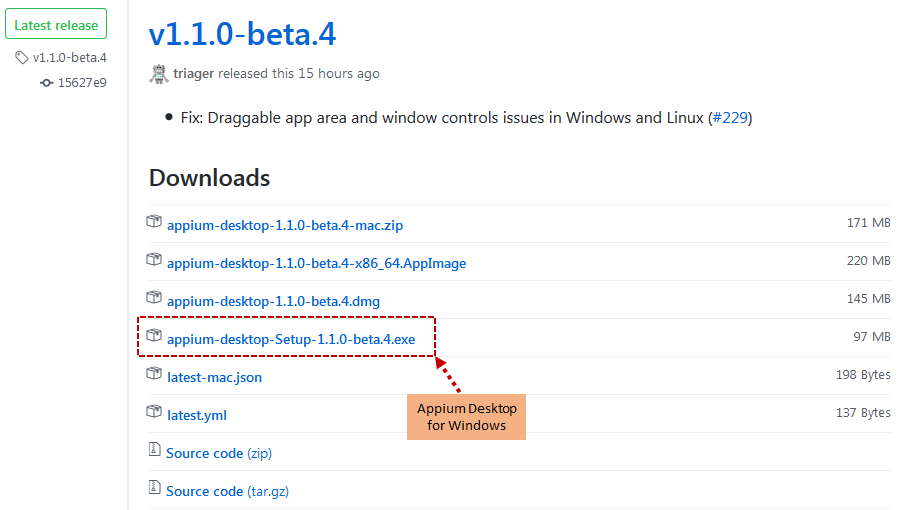Image resolution: width=901 pixels, height=510 pixels.
Task: Download appium-desktop-1.1.0-beta.4.dmg
Action: coord(274,301)
